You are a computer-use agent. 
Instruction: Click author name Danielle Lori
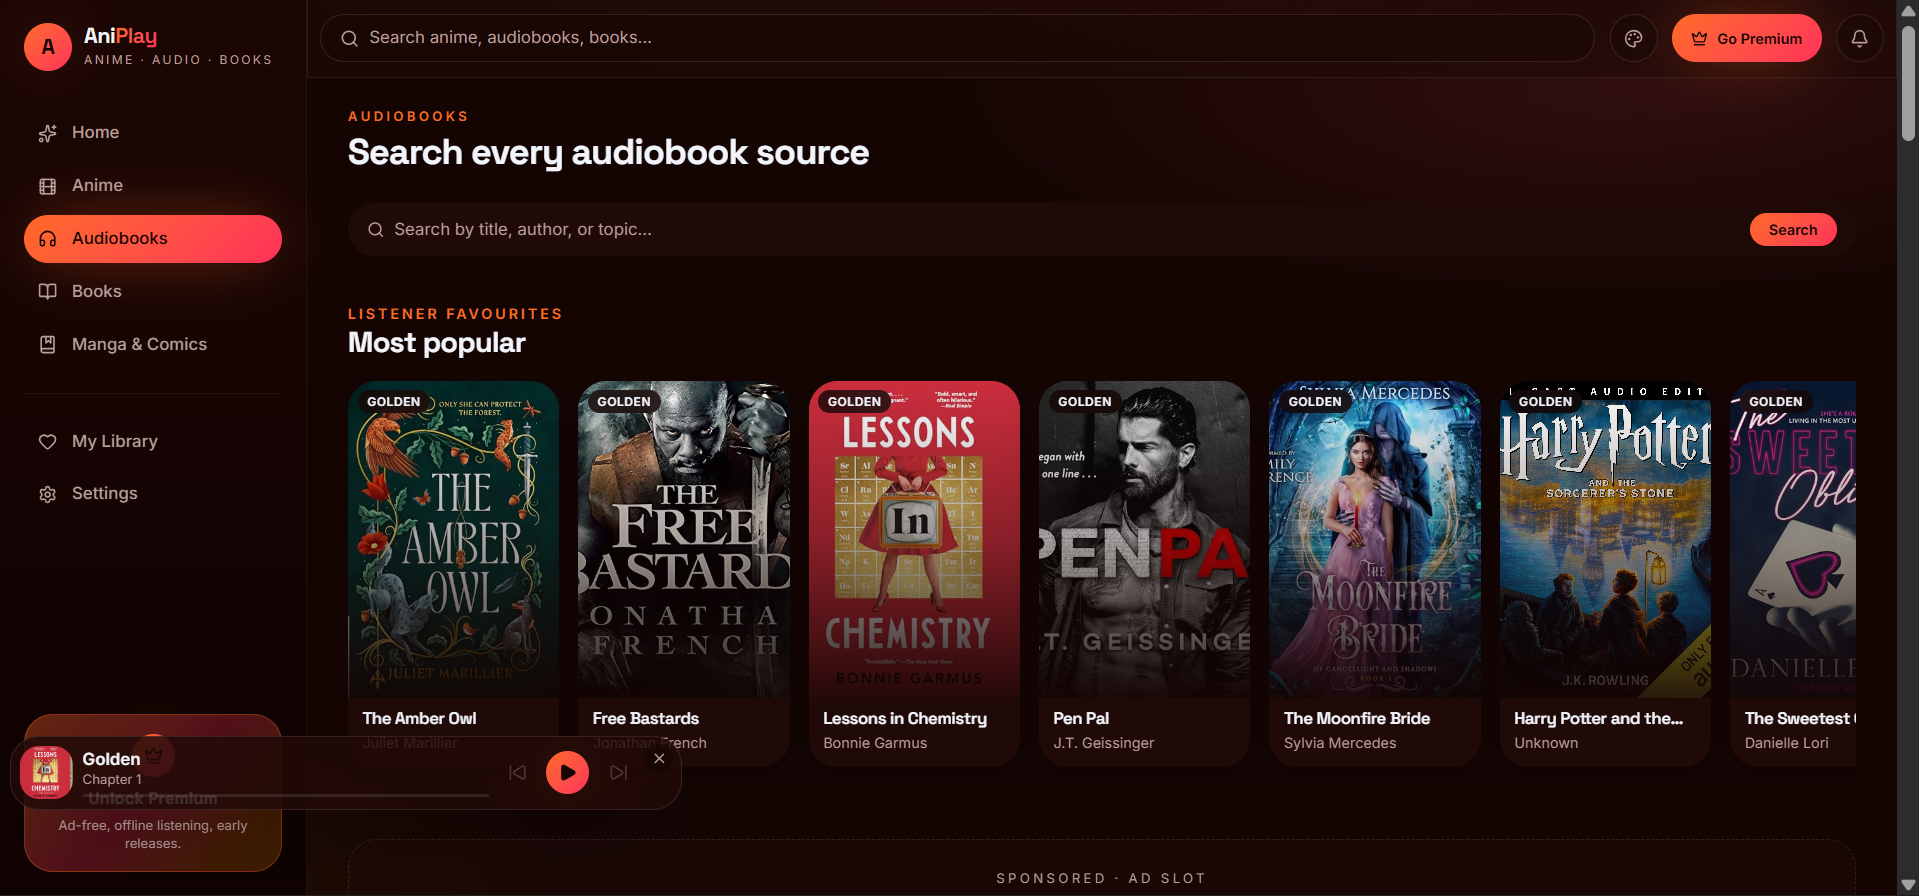1787,743
